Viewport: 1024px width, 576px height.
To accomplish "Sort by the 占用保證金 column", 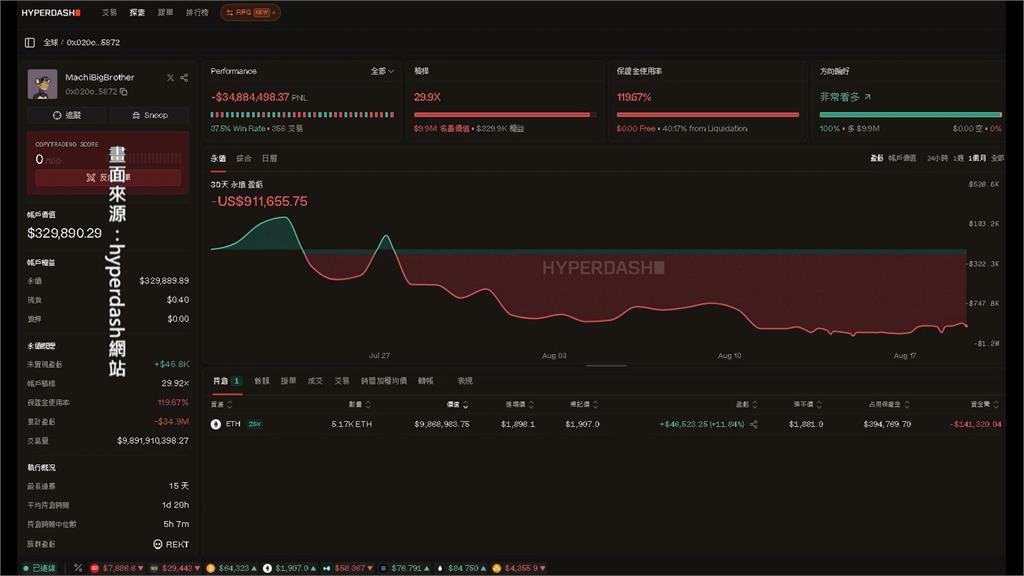I will tap(889, 405).
